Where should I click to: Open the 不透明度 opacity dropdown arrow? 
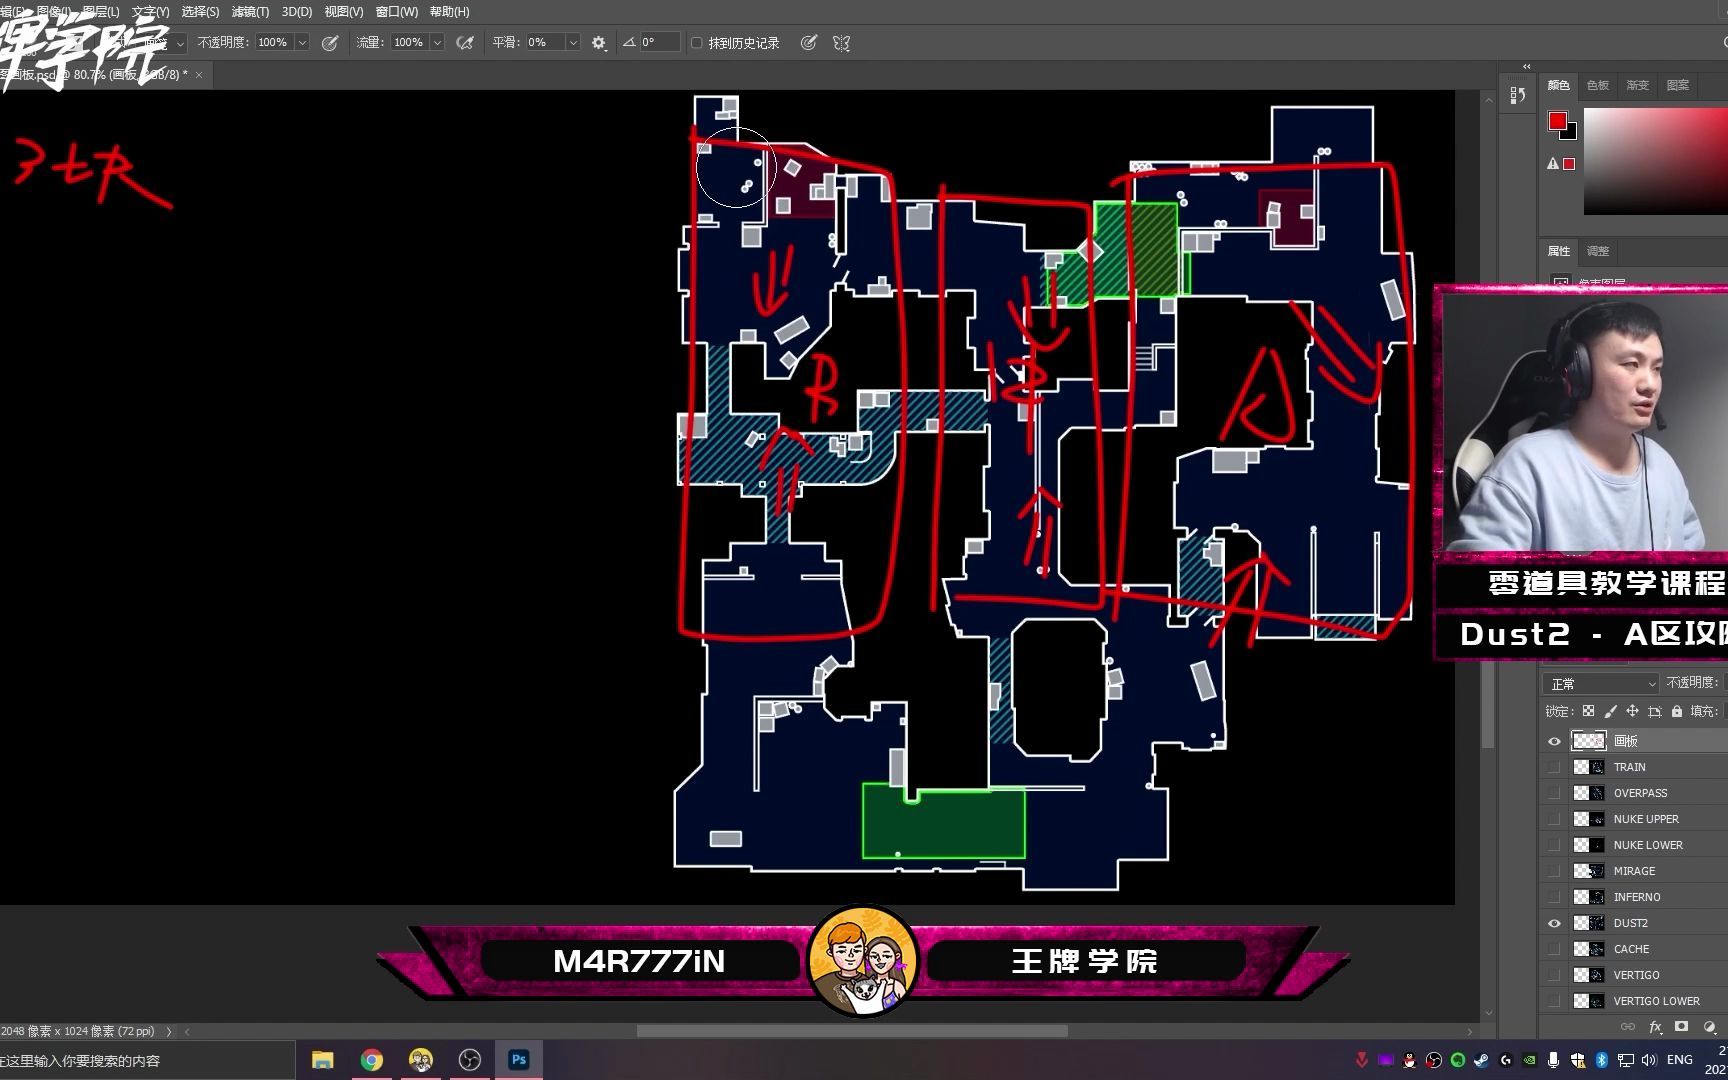(302, 43)
